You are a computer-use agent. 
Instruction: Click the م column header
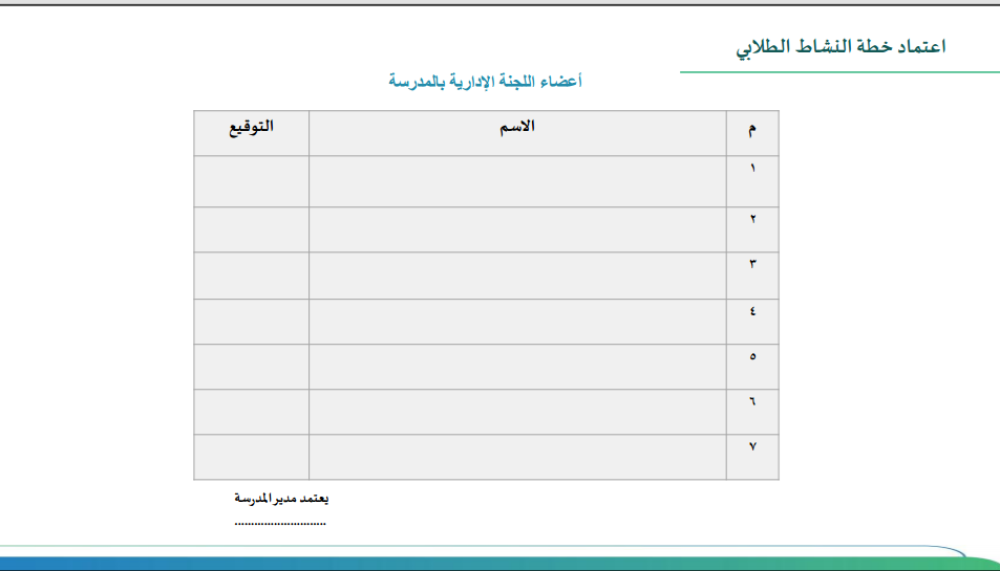[x=752, y=131]
